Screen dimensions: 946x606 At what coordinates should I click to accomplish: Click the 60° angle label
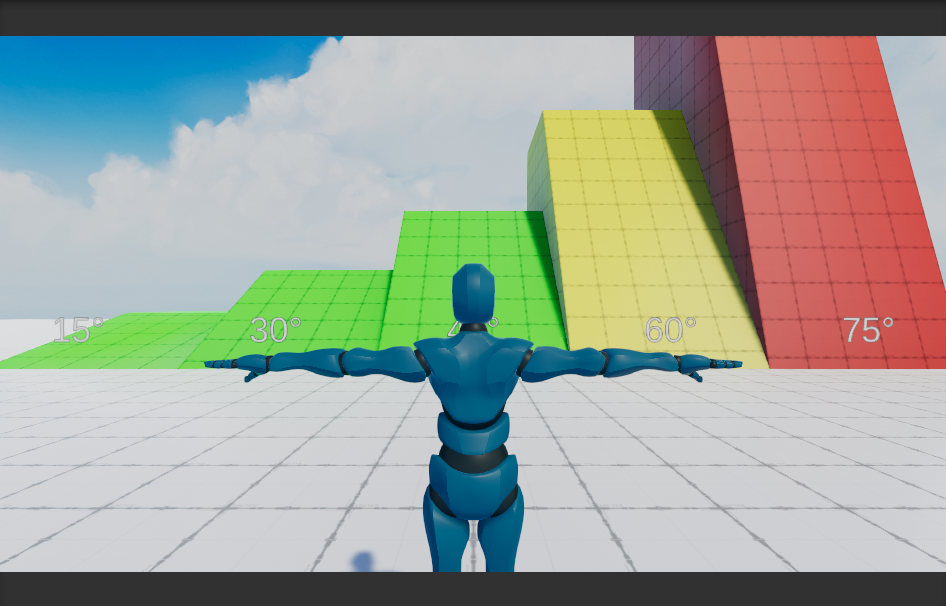pyautogui.click(x=670, y=327)
